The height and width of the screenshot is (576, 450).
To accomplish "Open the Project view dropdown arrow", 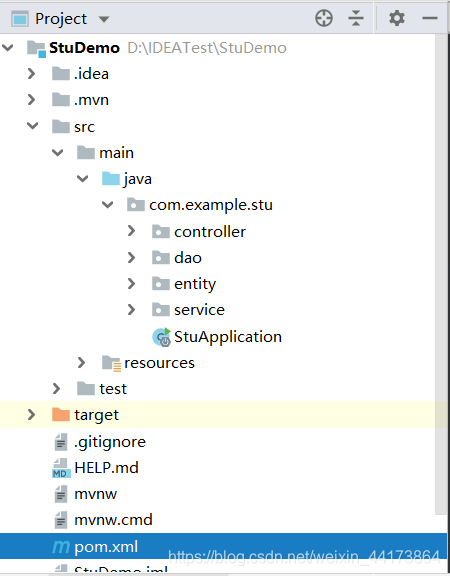I will coord(104,19).
